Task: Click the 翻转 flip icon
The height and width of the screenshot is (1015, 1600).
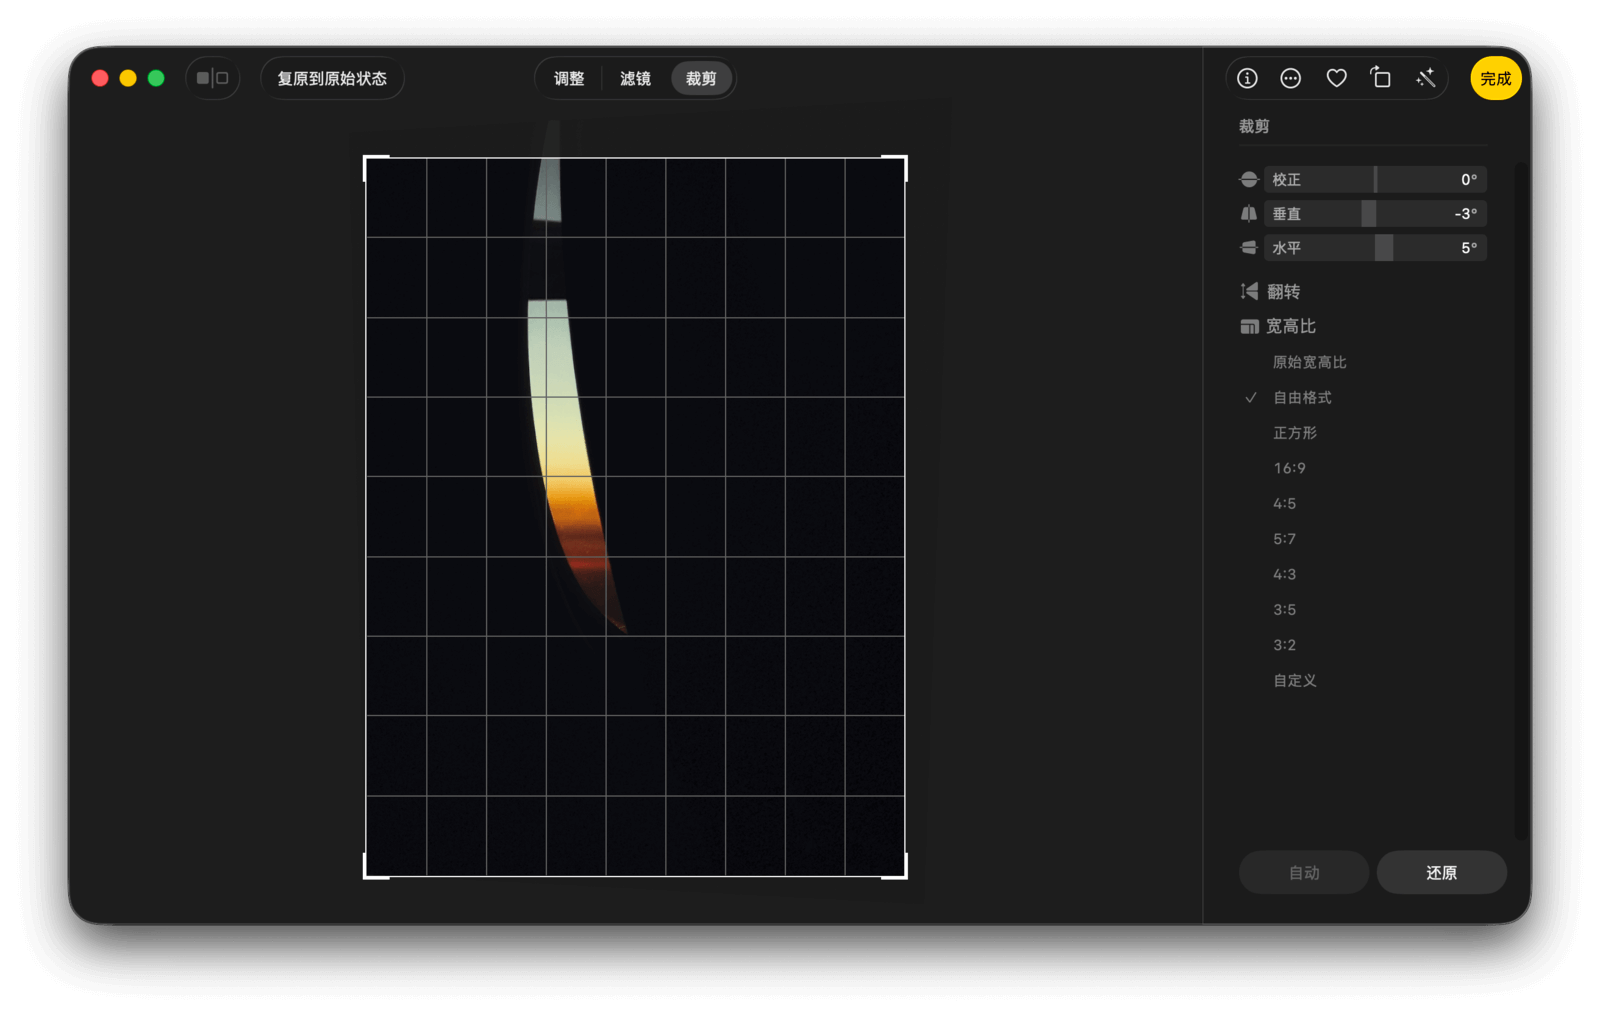Action: coord(1250,291)
